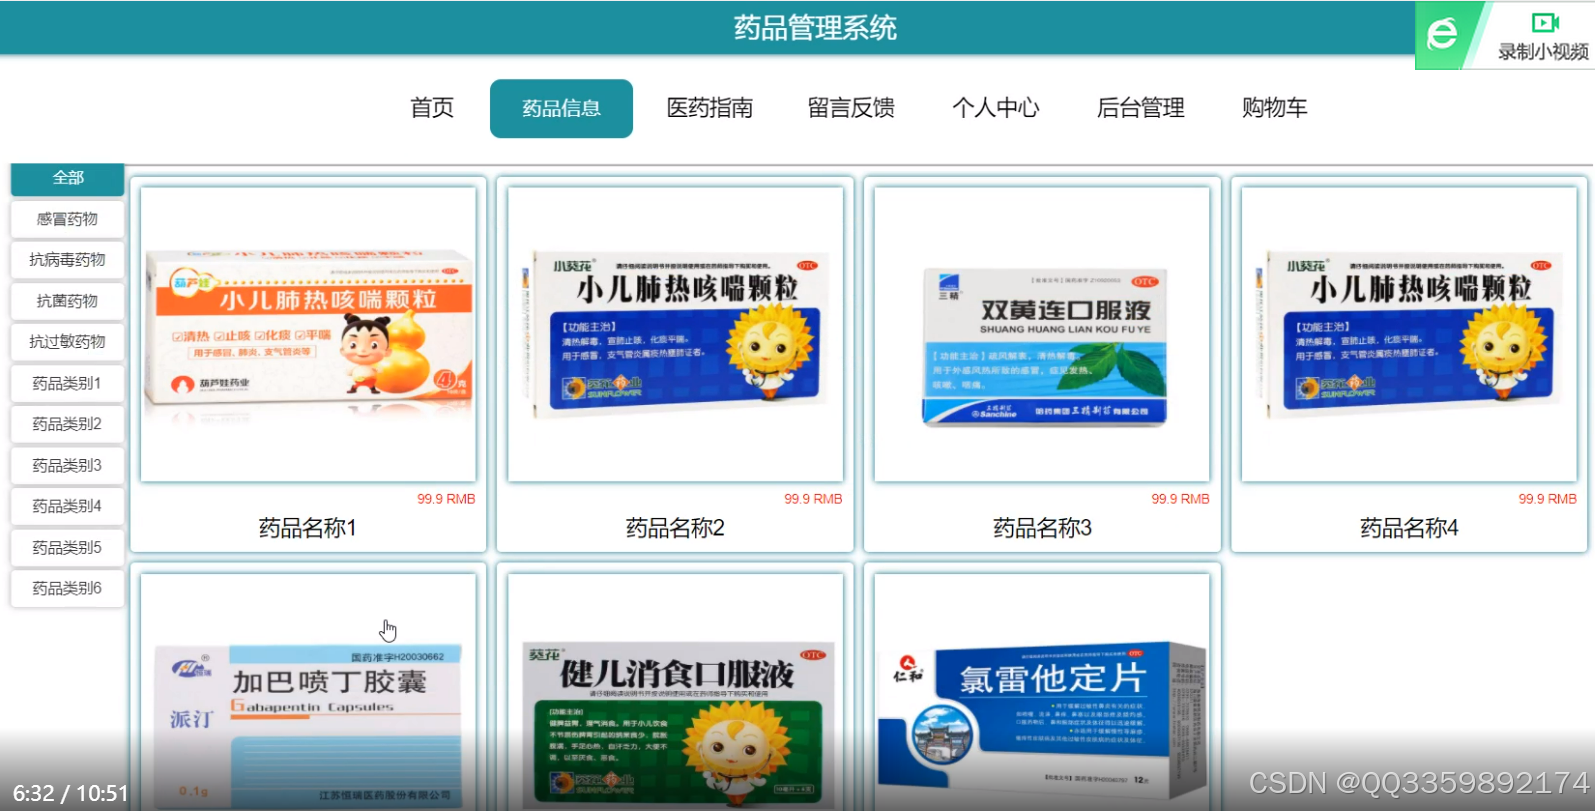Open the 健儿消食口服液 product image

click(x=675, y=692)
